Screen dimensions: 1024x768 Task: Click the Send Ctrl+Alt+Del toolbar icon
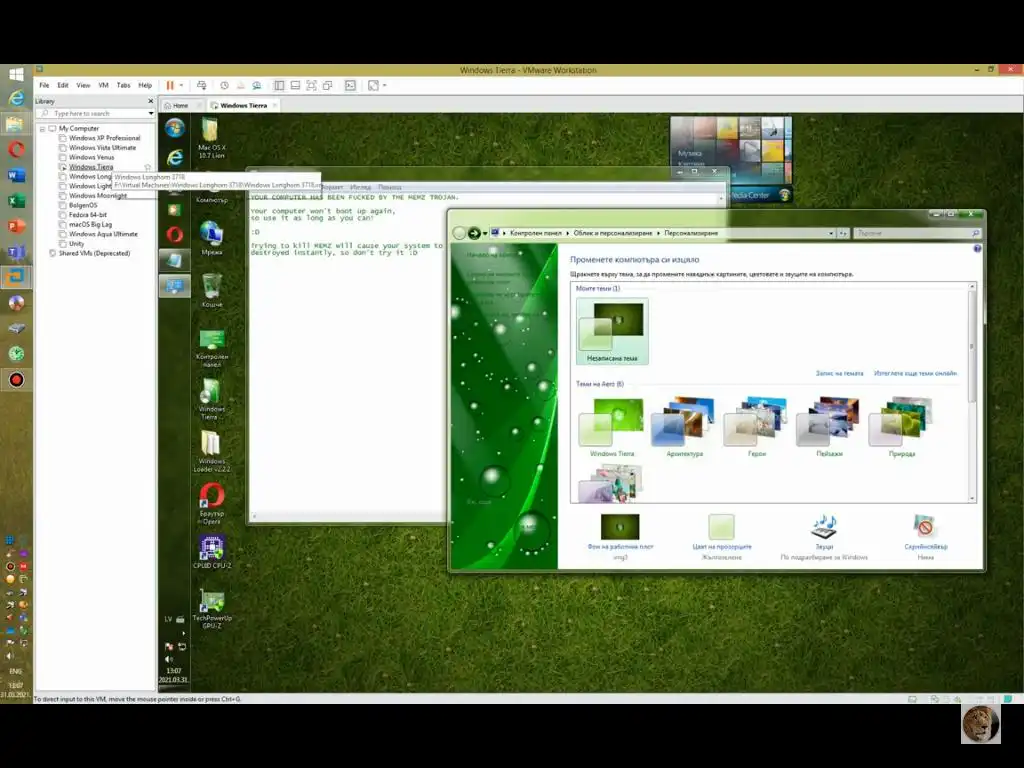pos(202,86)
